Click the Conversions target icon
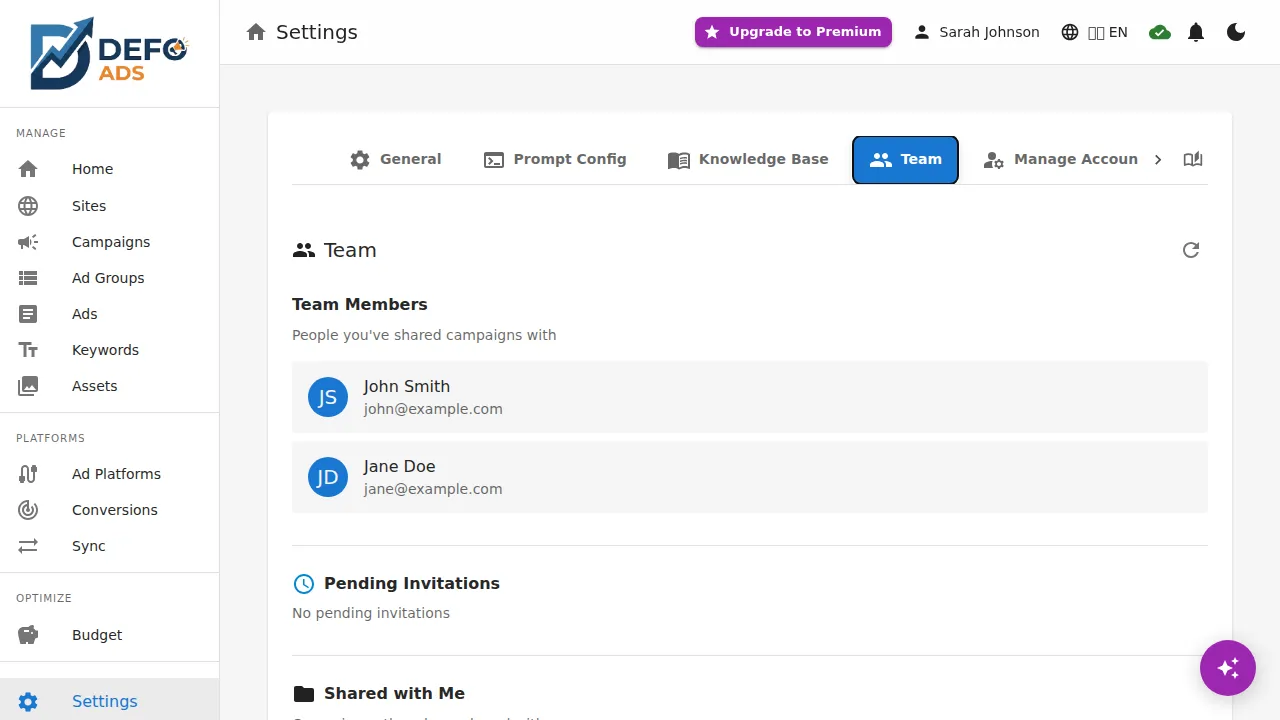The width and height of the screenshot is (1280, 720). click(28, 510)
